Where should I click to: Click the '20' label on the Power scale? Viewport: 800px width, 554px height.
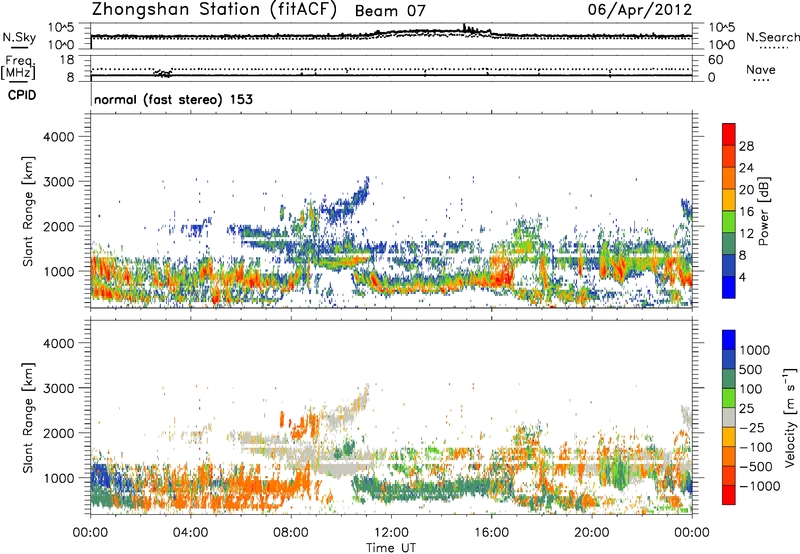pos(746,190)
